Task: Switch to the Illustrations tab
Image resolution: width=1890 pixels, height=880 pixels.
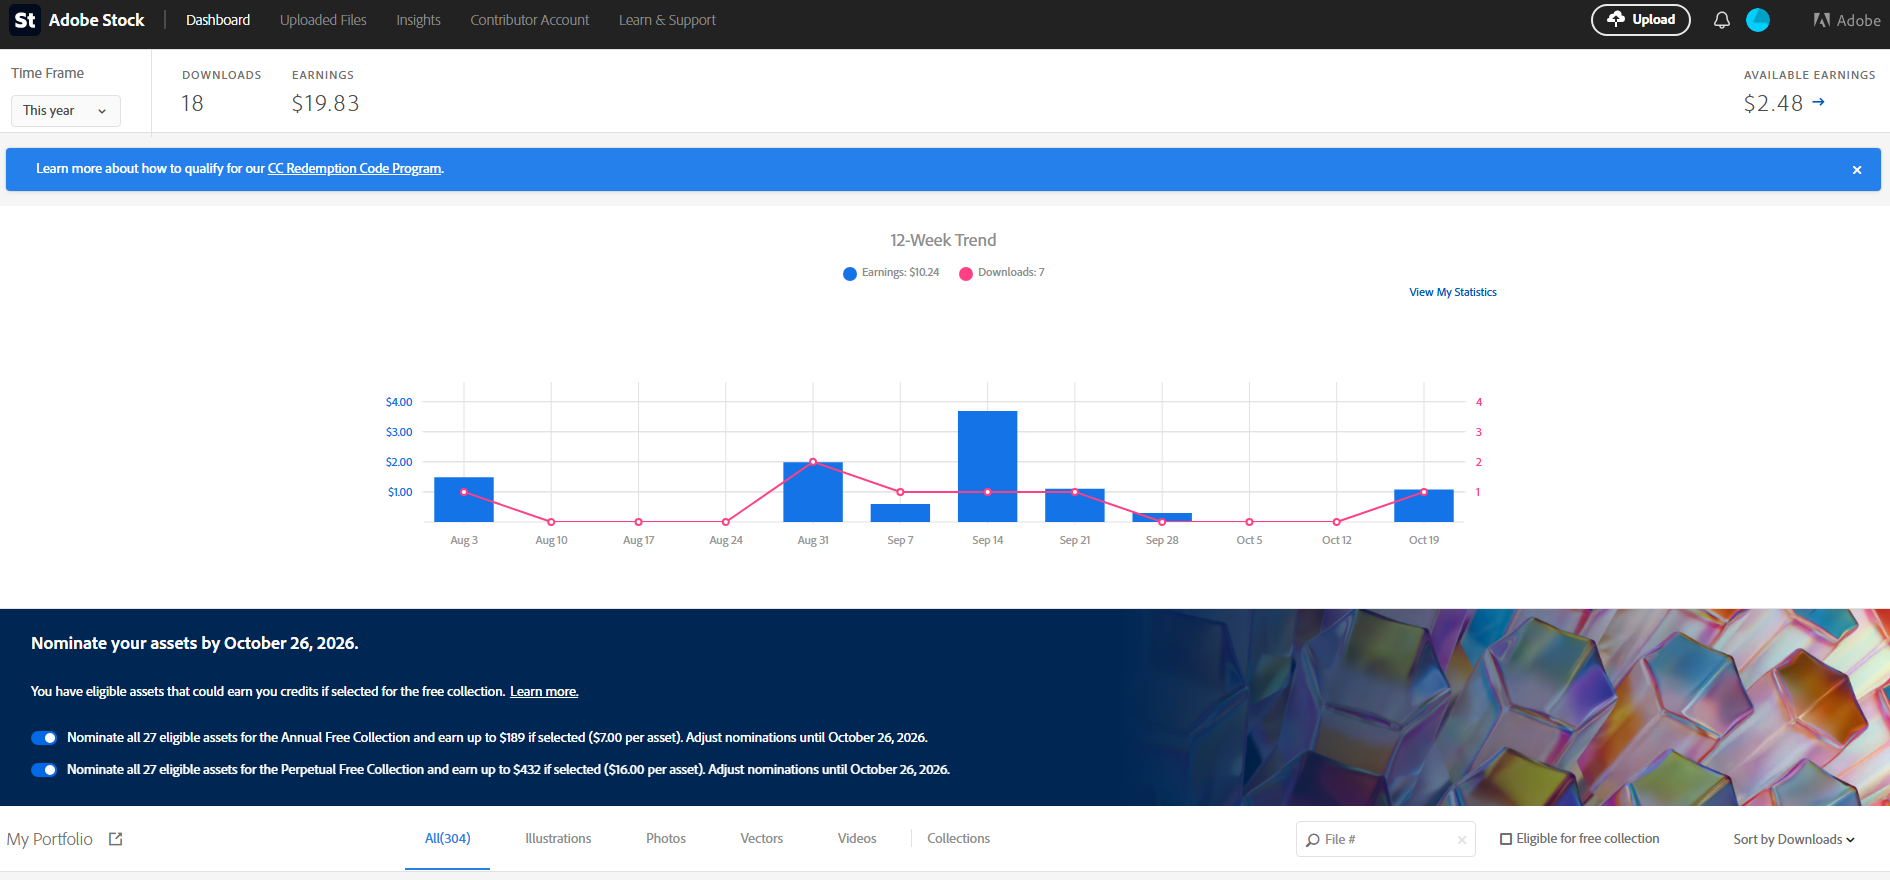Action: click(558, 839)
